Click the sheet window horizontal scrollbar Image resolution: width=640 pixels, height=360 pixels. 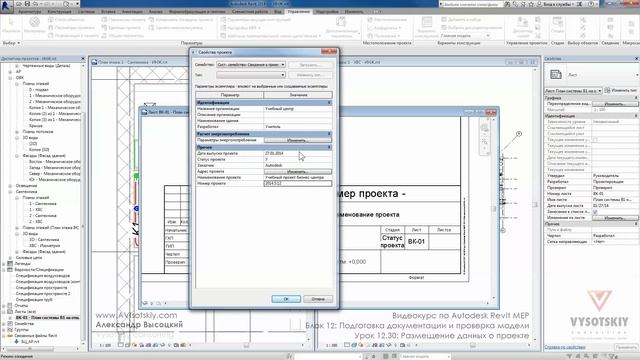[x=326, y=303]
